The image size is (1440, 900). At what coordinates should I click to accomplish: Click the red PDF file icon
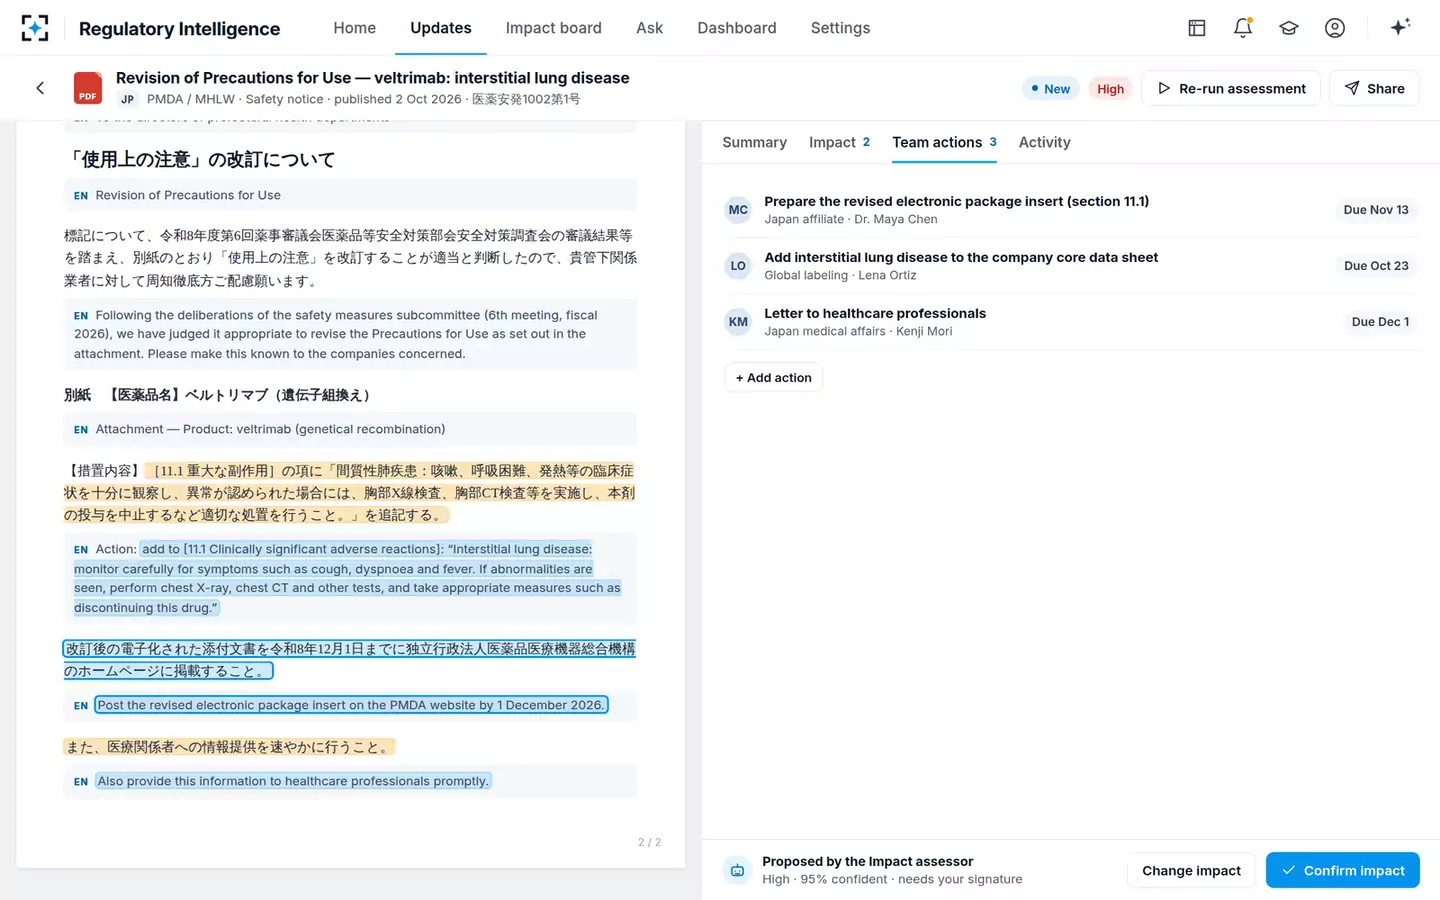(88, 88)
